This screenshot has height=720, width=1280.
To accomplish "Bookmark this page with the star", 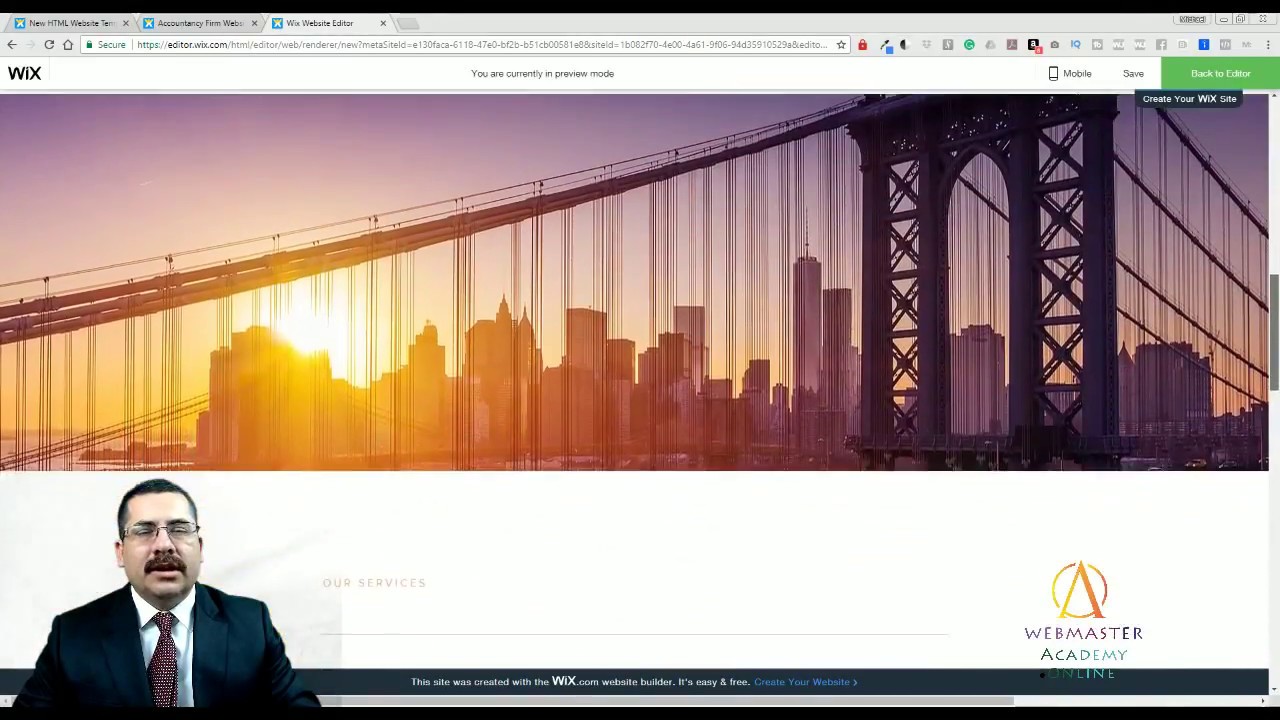I will [x=841, y=45].
